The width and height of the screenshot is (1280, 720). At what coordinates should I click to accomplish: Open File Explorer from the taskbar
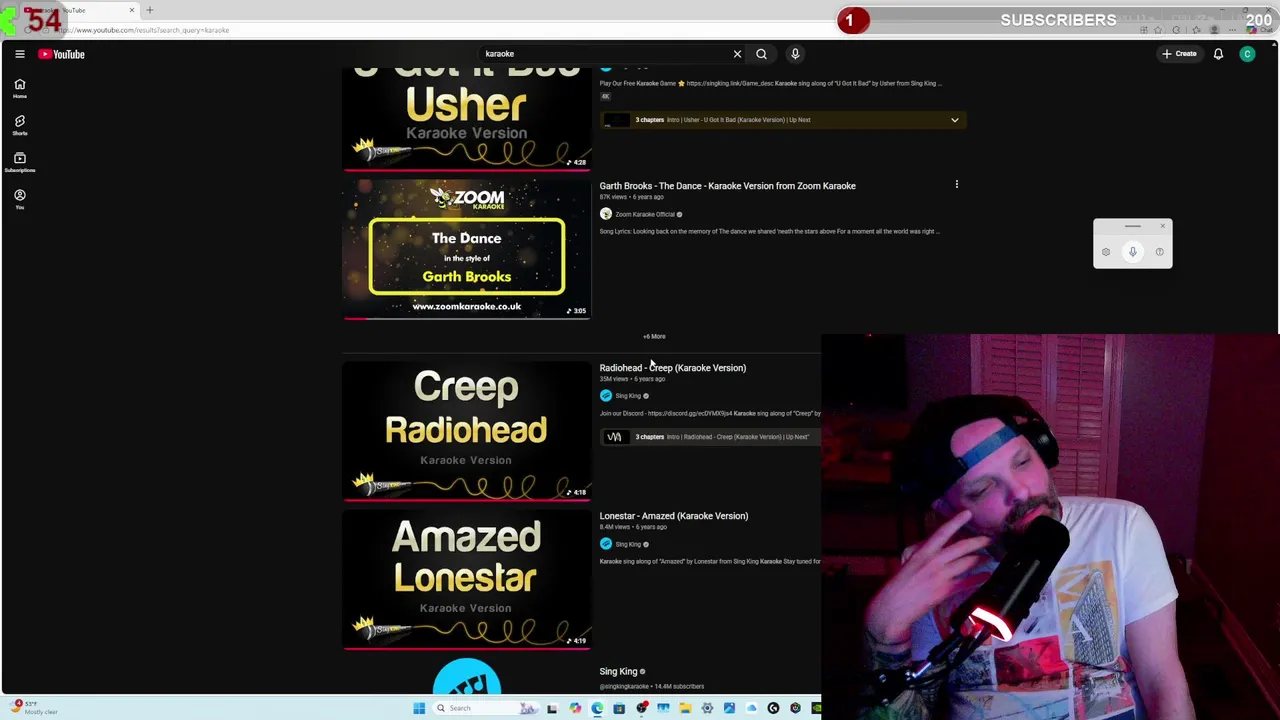tap(685, 708)
